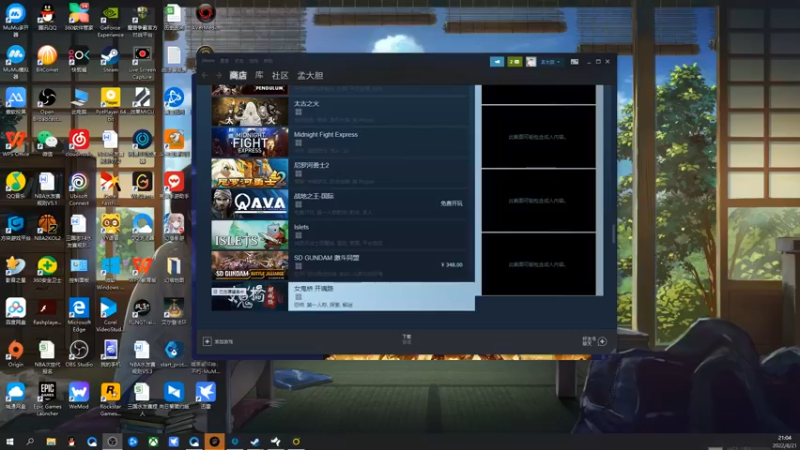Open the 百度网盘 desktop shortcut
The width and height of the screenshot is (800, 450).
click(x=15, y=312)
